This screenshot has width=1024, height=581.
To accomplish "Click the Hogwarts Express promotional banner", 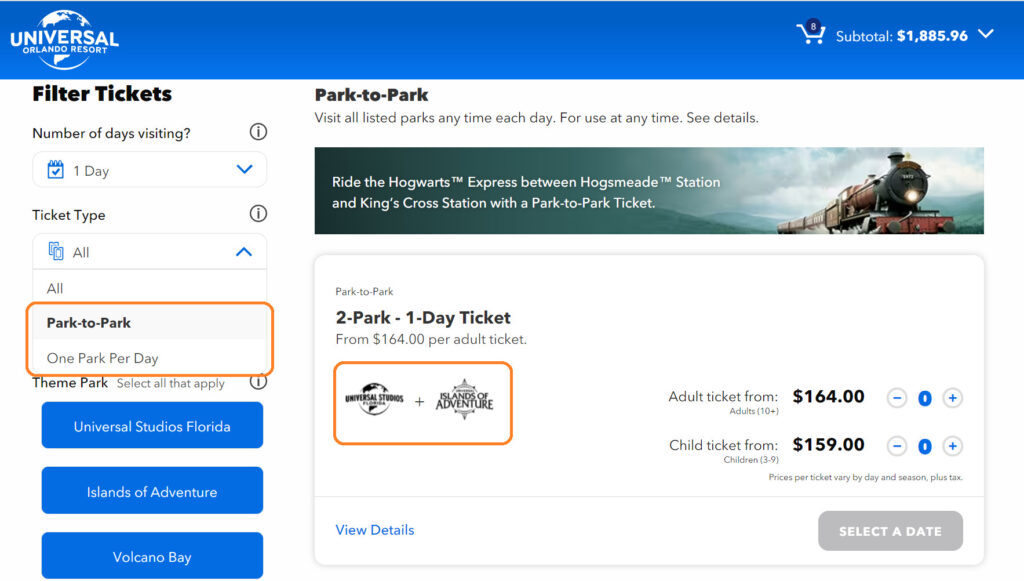I will click(x=649, y=191).
